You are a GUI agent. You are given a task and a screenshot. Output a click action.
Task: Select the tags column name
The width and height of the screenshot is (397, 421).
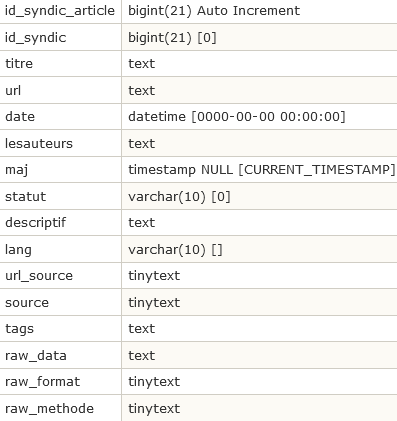pyautogui.click(x=19, y=329)
